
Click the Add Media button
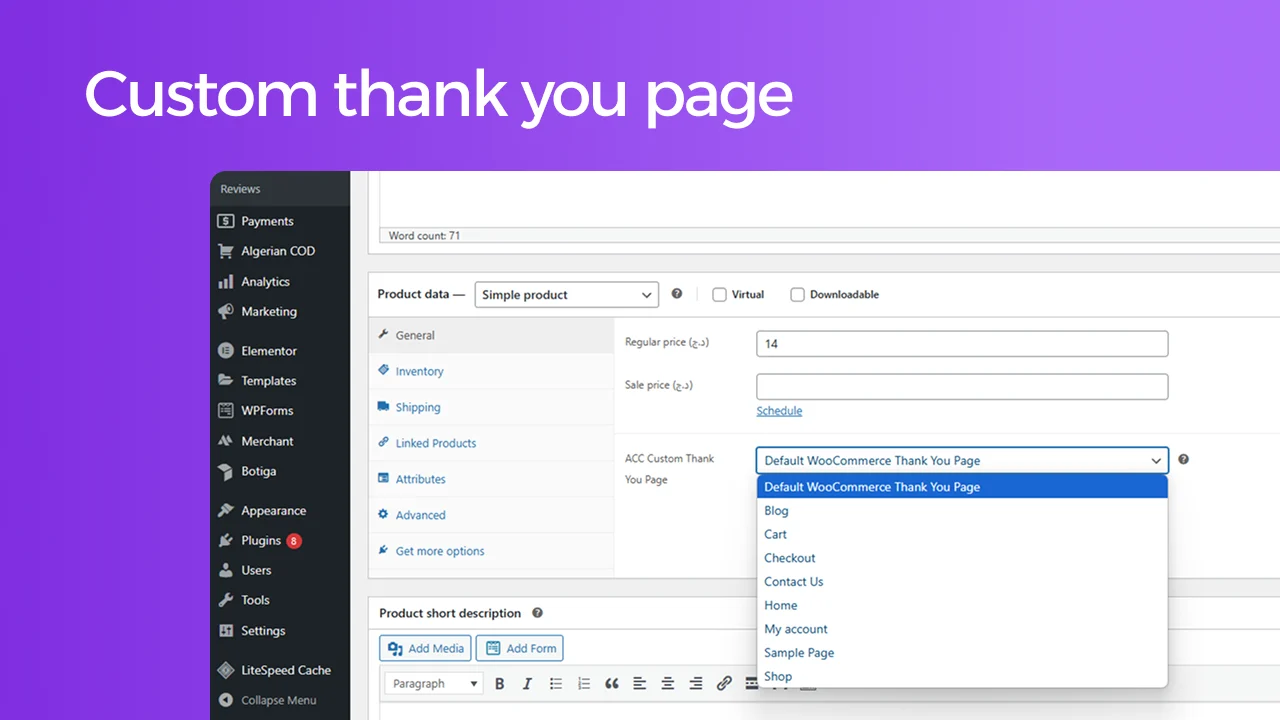425,649
